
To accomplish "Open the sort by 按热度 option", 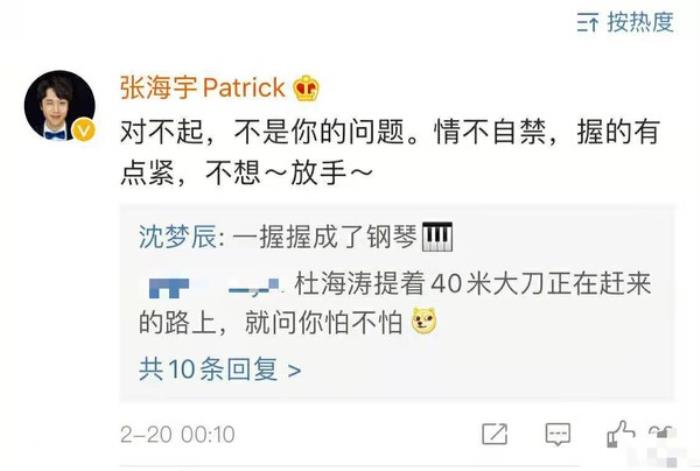I will (x=625, y=21).
